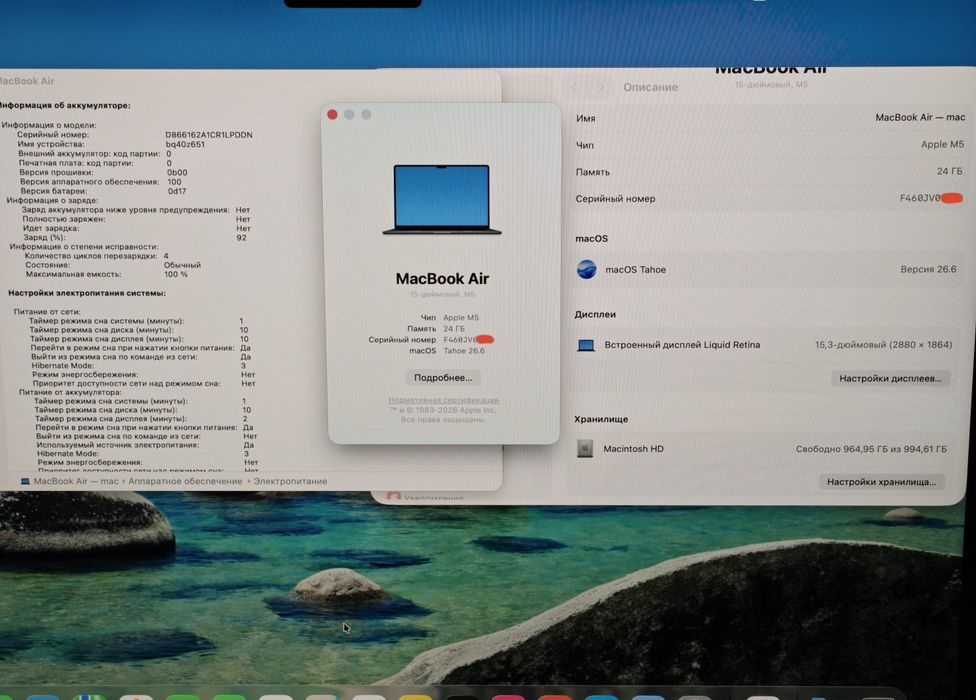
Task: Open the Подробнее... button
Action: point(443,378)
